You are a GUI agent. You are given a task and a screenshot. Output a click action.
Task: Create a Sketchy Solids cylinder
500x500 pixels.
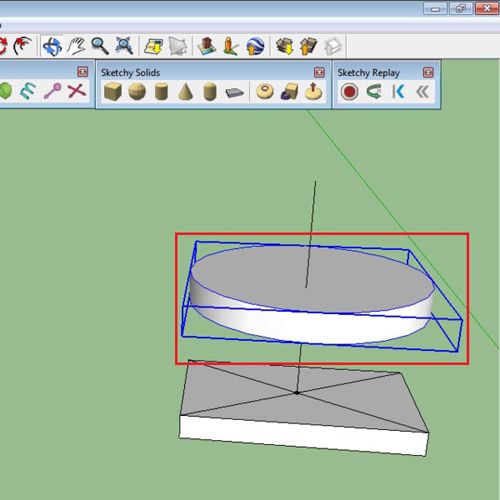161,92
